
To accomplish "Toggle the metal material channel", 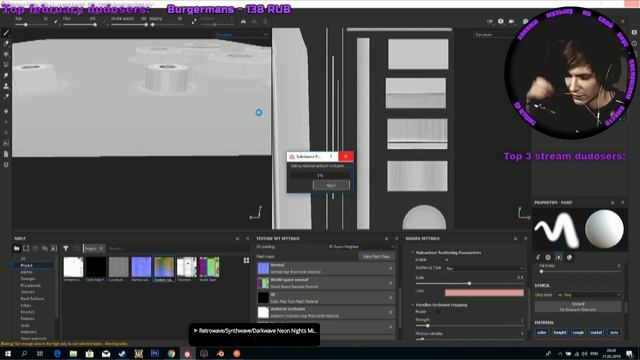I will coord(596,332).
